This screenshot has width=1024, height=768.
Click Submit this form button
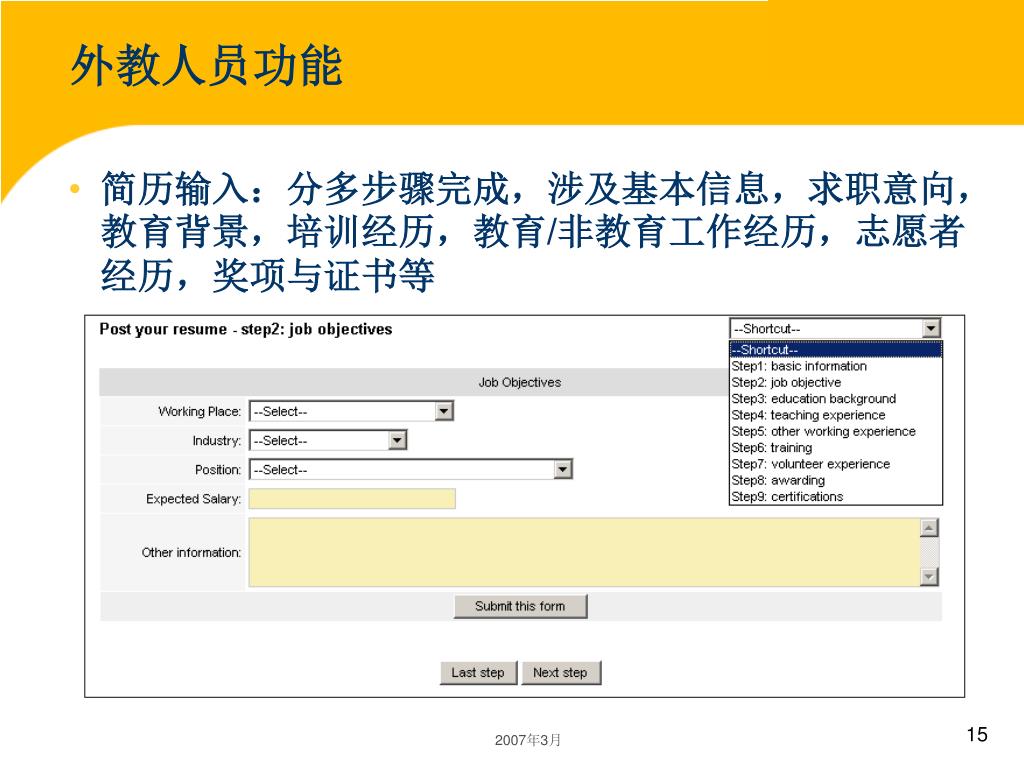click(x=520, y=606)
